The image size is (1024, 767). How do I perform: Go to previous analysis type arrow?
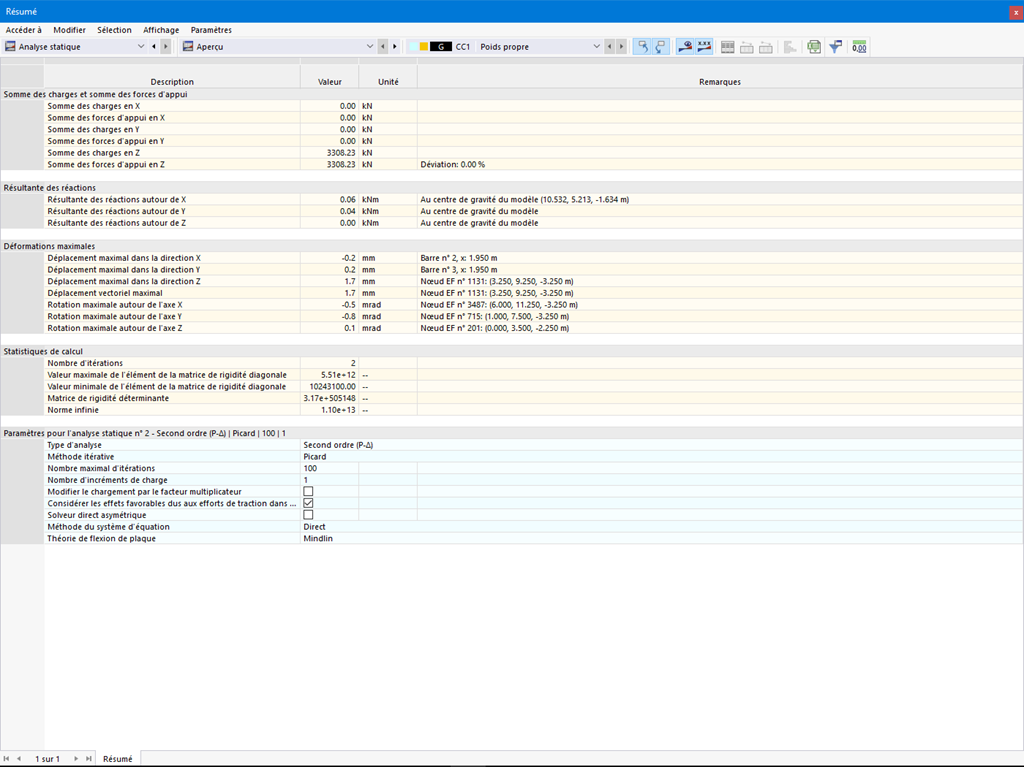coord(154,46)
